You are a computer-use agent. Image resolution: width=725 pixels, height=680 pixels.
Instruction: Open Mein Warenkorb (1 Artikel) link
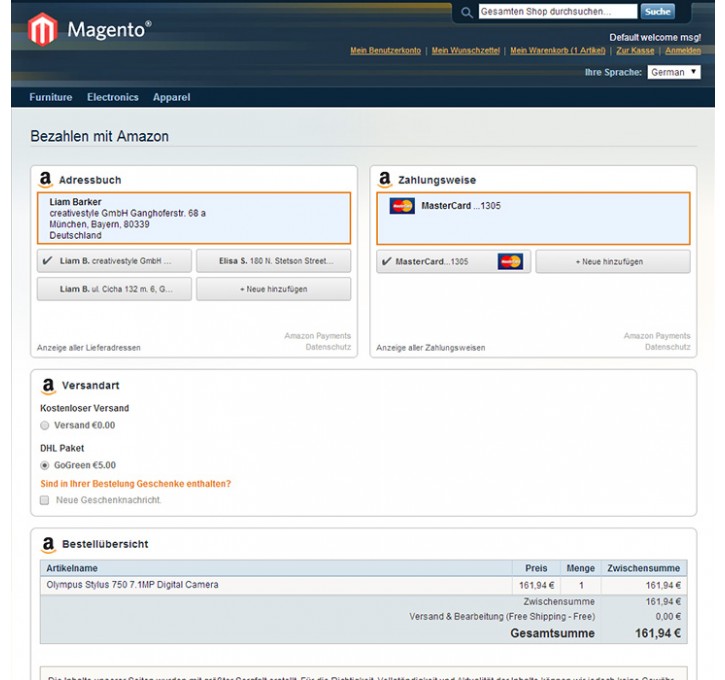(x=558, y=51)
